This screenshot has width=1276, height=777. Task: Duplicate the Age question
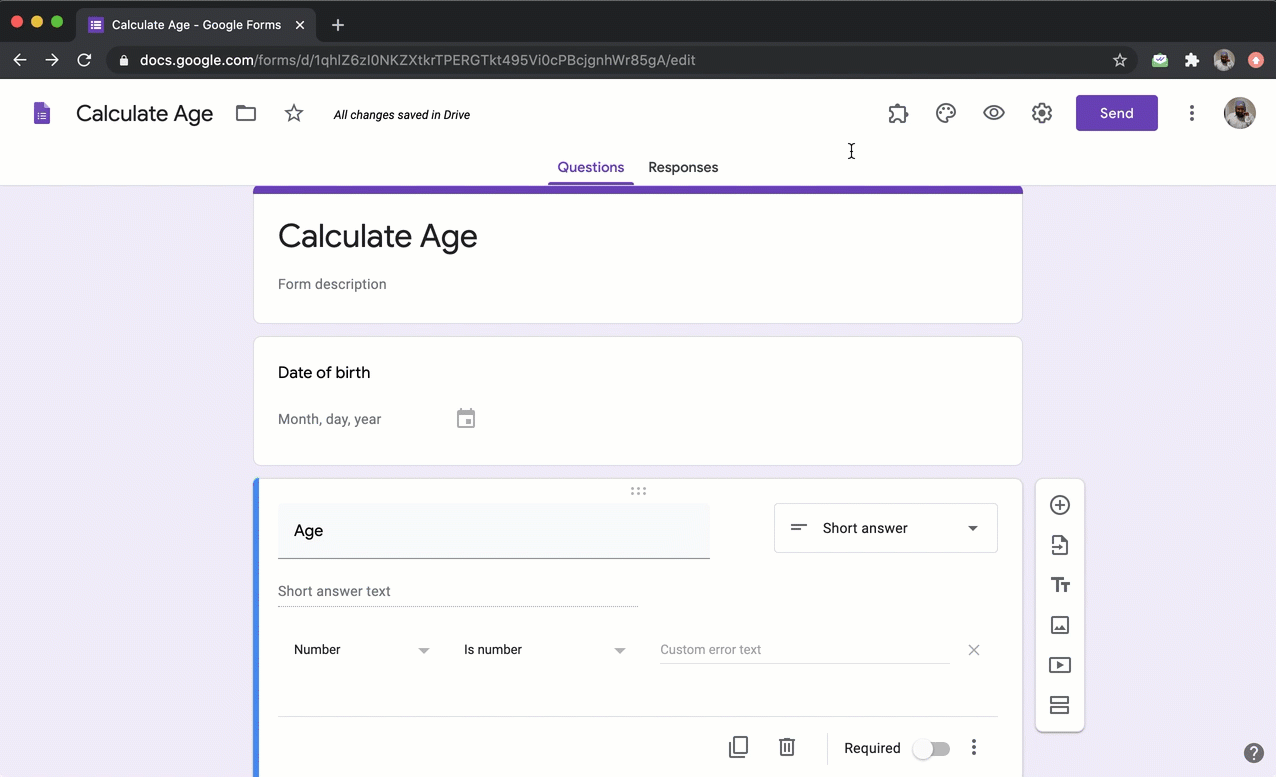click(738, 747)
